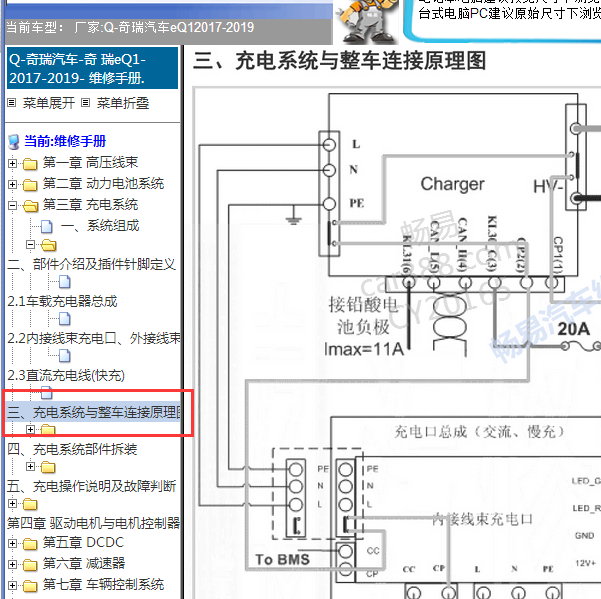Click the heading 三、充电系统与整车连接原理图 above diagram
601x599 pixels.
click(x=340, y=61)
